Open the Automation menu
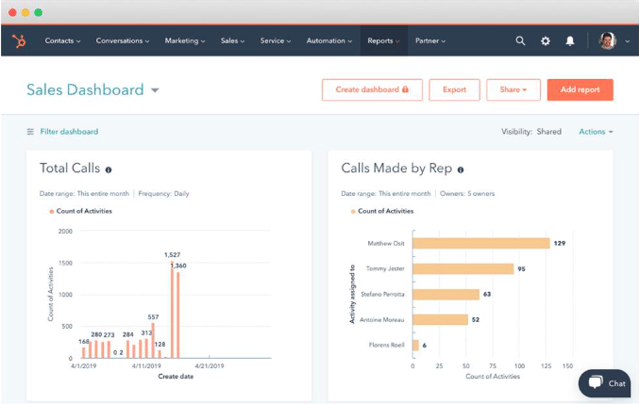 pyautogui.click(x=329, y=41)
